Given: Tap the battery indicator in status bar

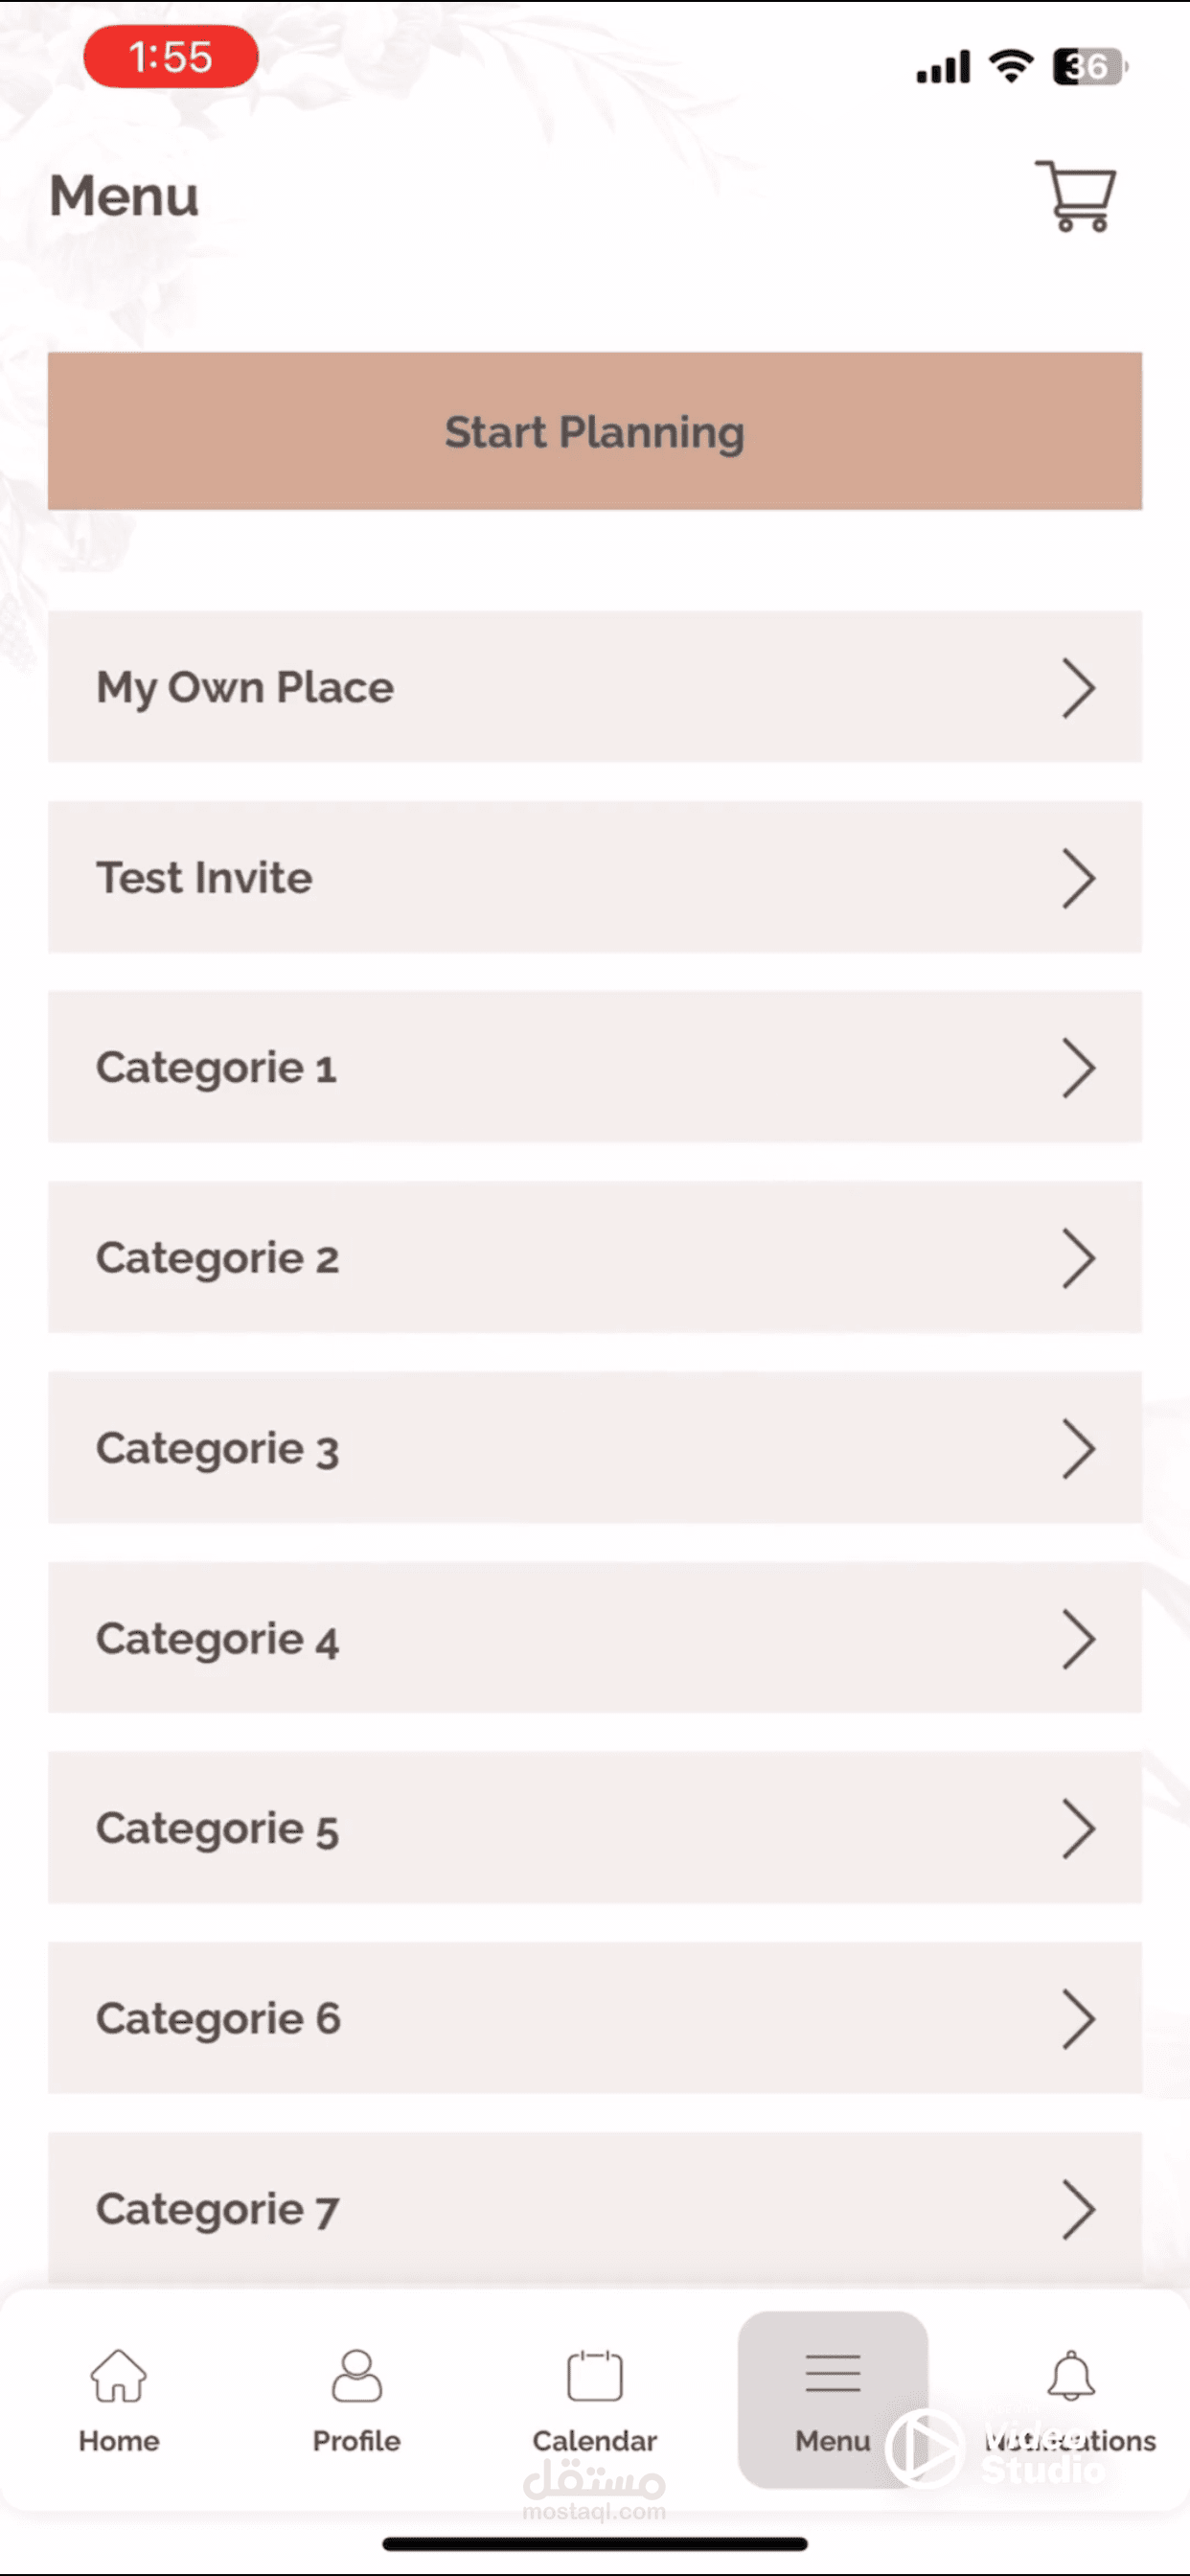Looking at the screenshot, I should [1088, 67].
